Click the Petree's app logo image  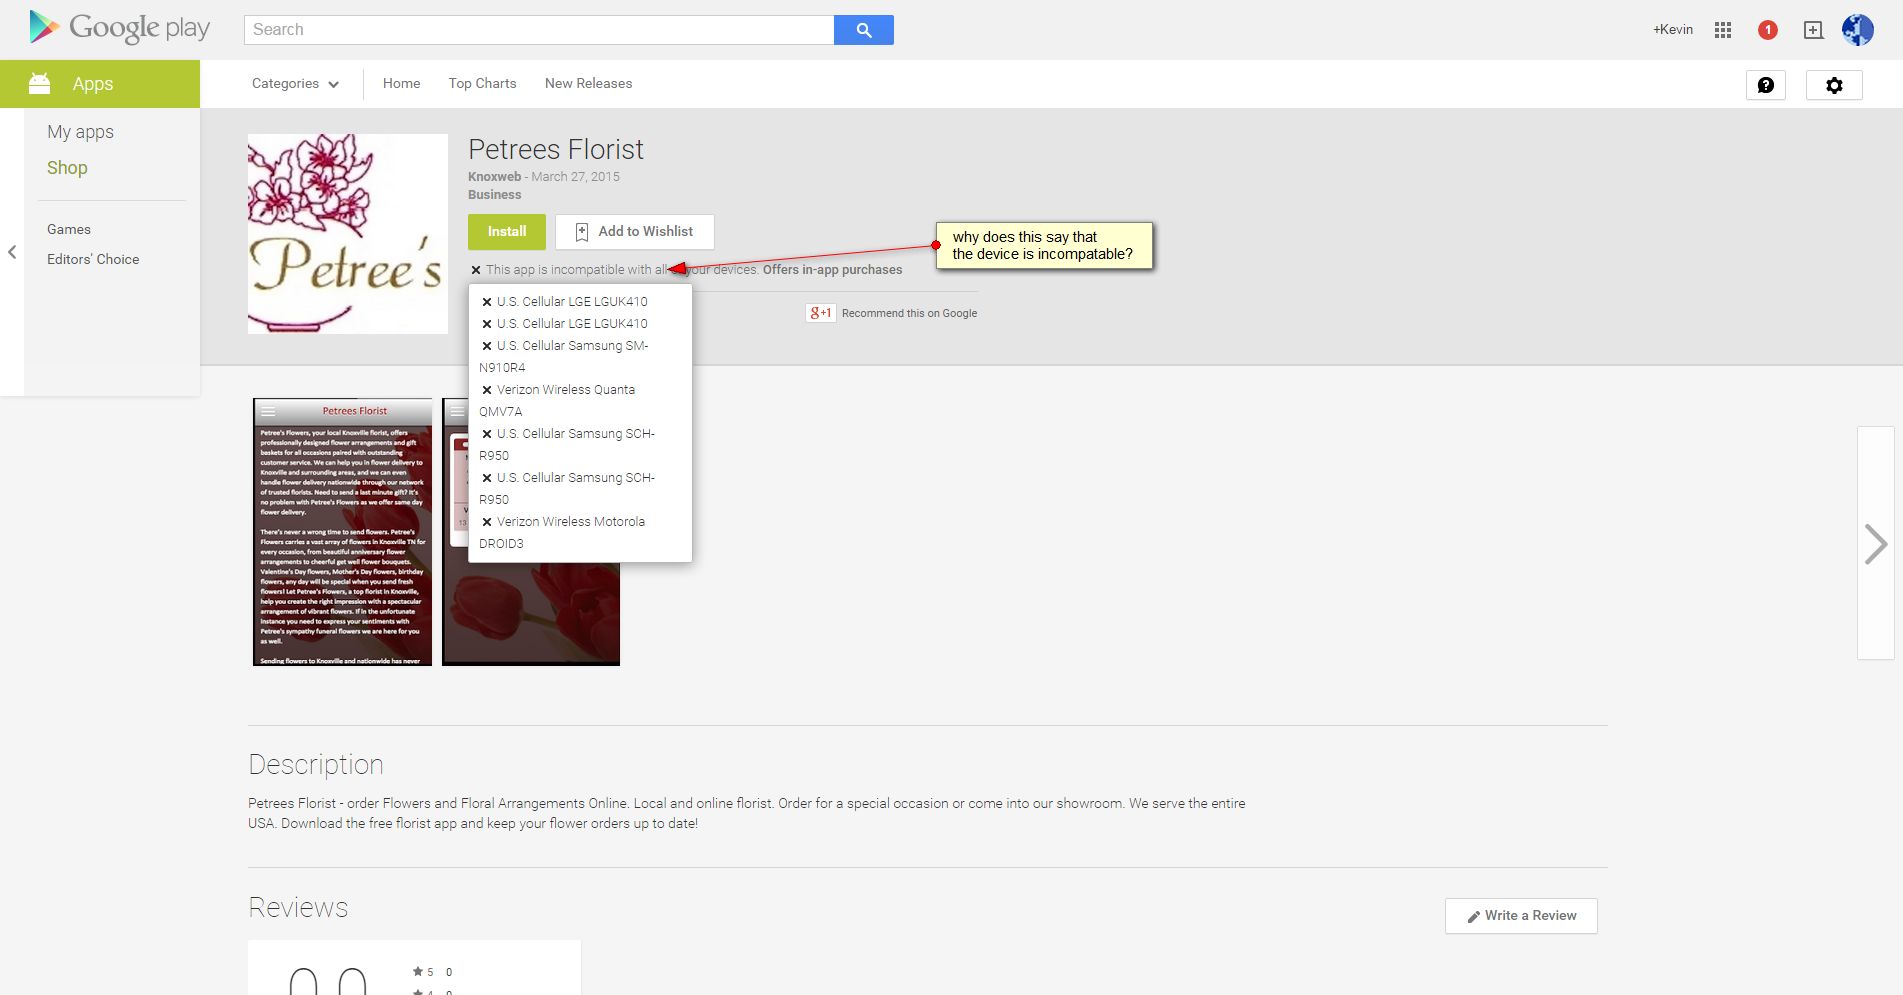click(x=348, y=234)
